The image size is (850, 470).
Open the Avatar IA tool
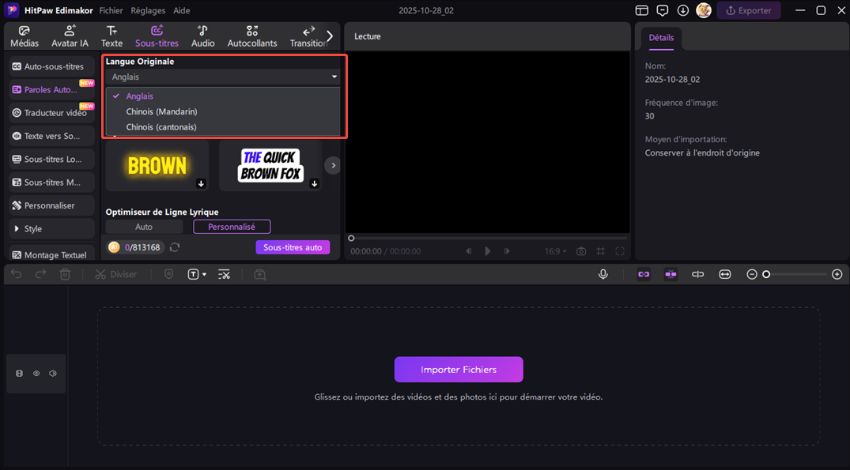point(69,37)
